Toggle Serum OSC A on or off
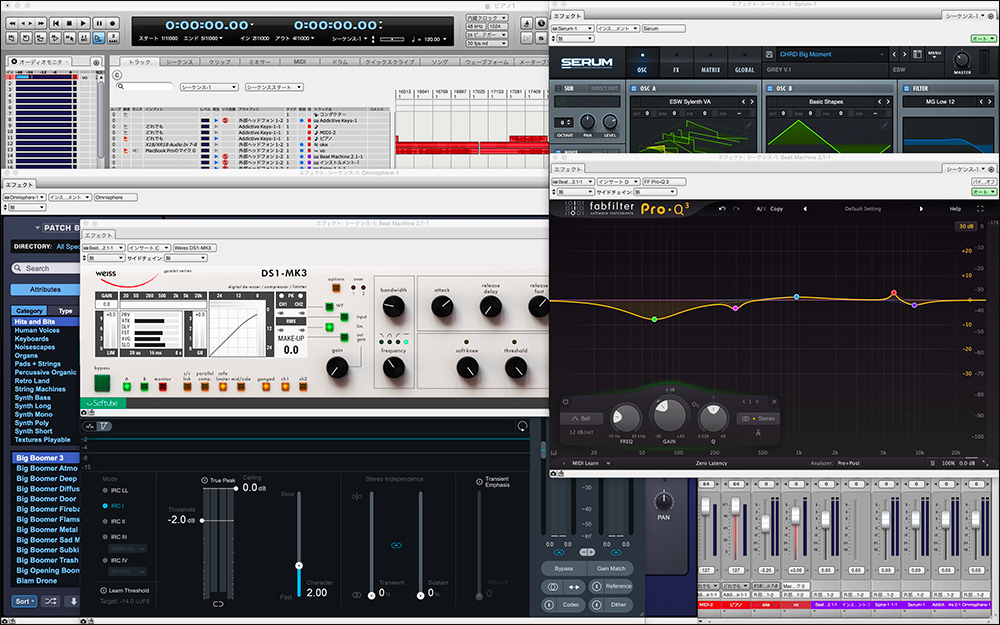Viewport: 1000px width, 625px height. 635,89
